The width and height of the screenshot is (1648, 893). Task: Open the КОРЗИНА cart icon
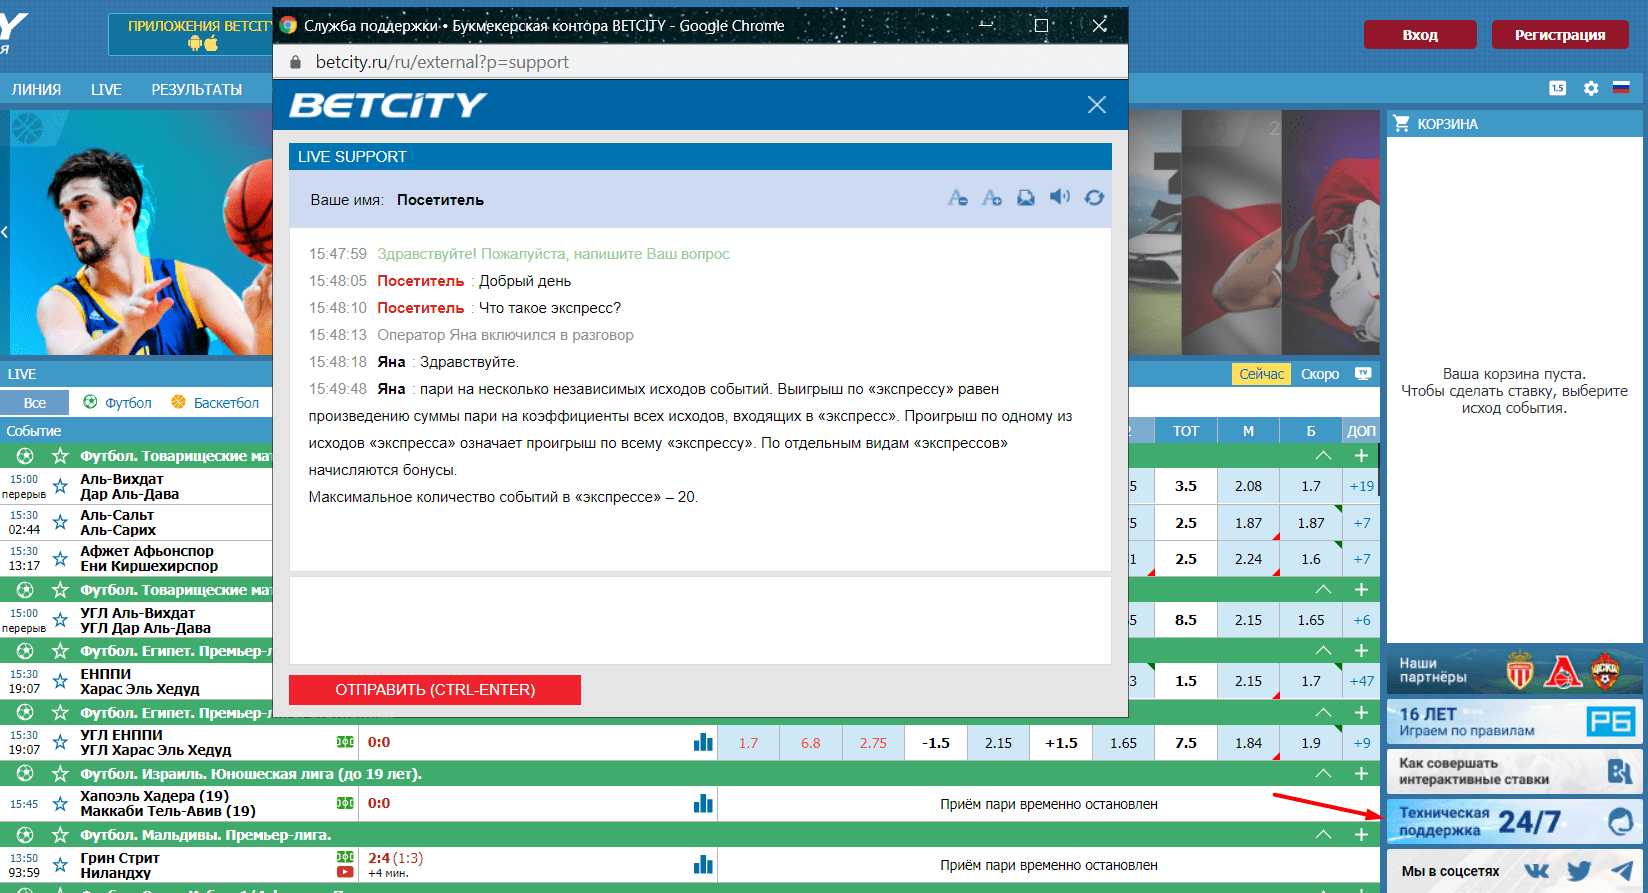tap(1401, 123)
